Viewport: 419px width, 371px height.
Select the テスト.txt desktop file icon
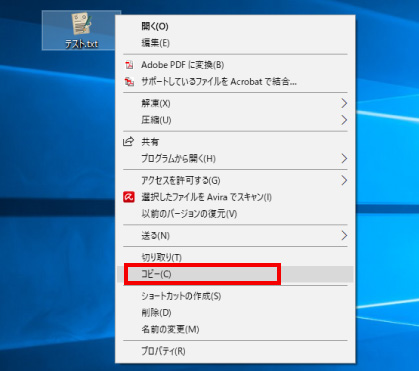tap(81, 30)
